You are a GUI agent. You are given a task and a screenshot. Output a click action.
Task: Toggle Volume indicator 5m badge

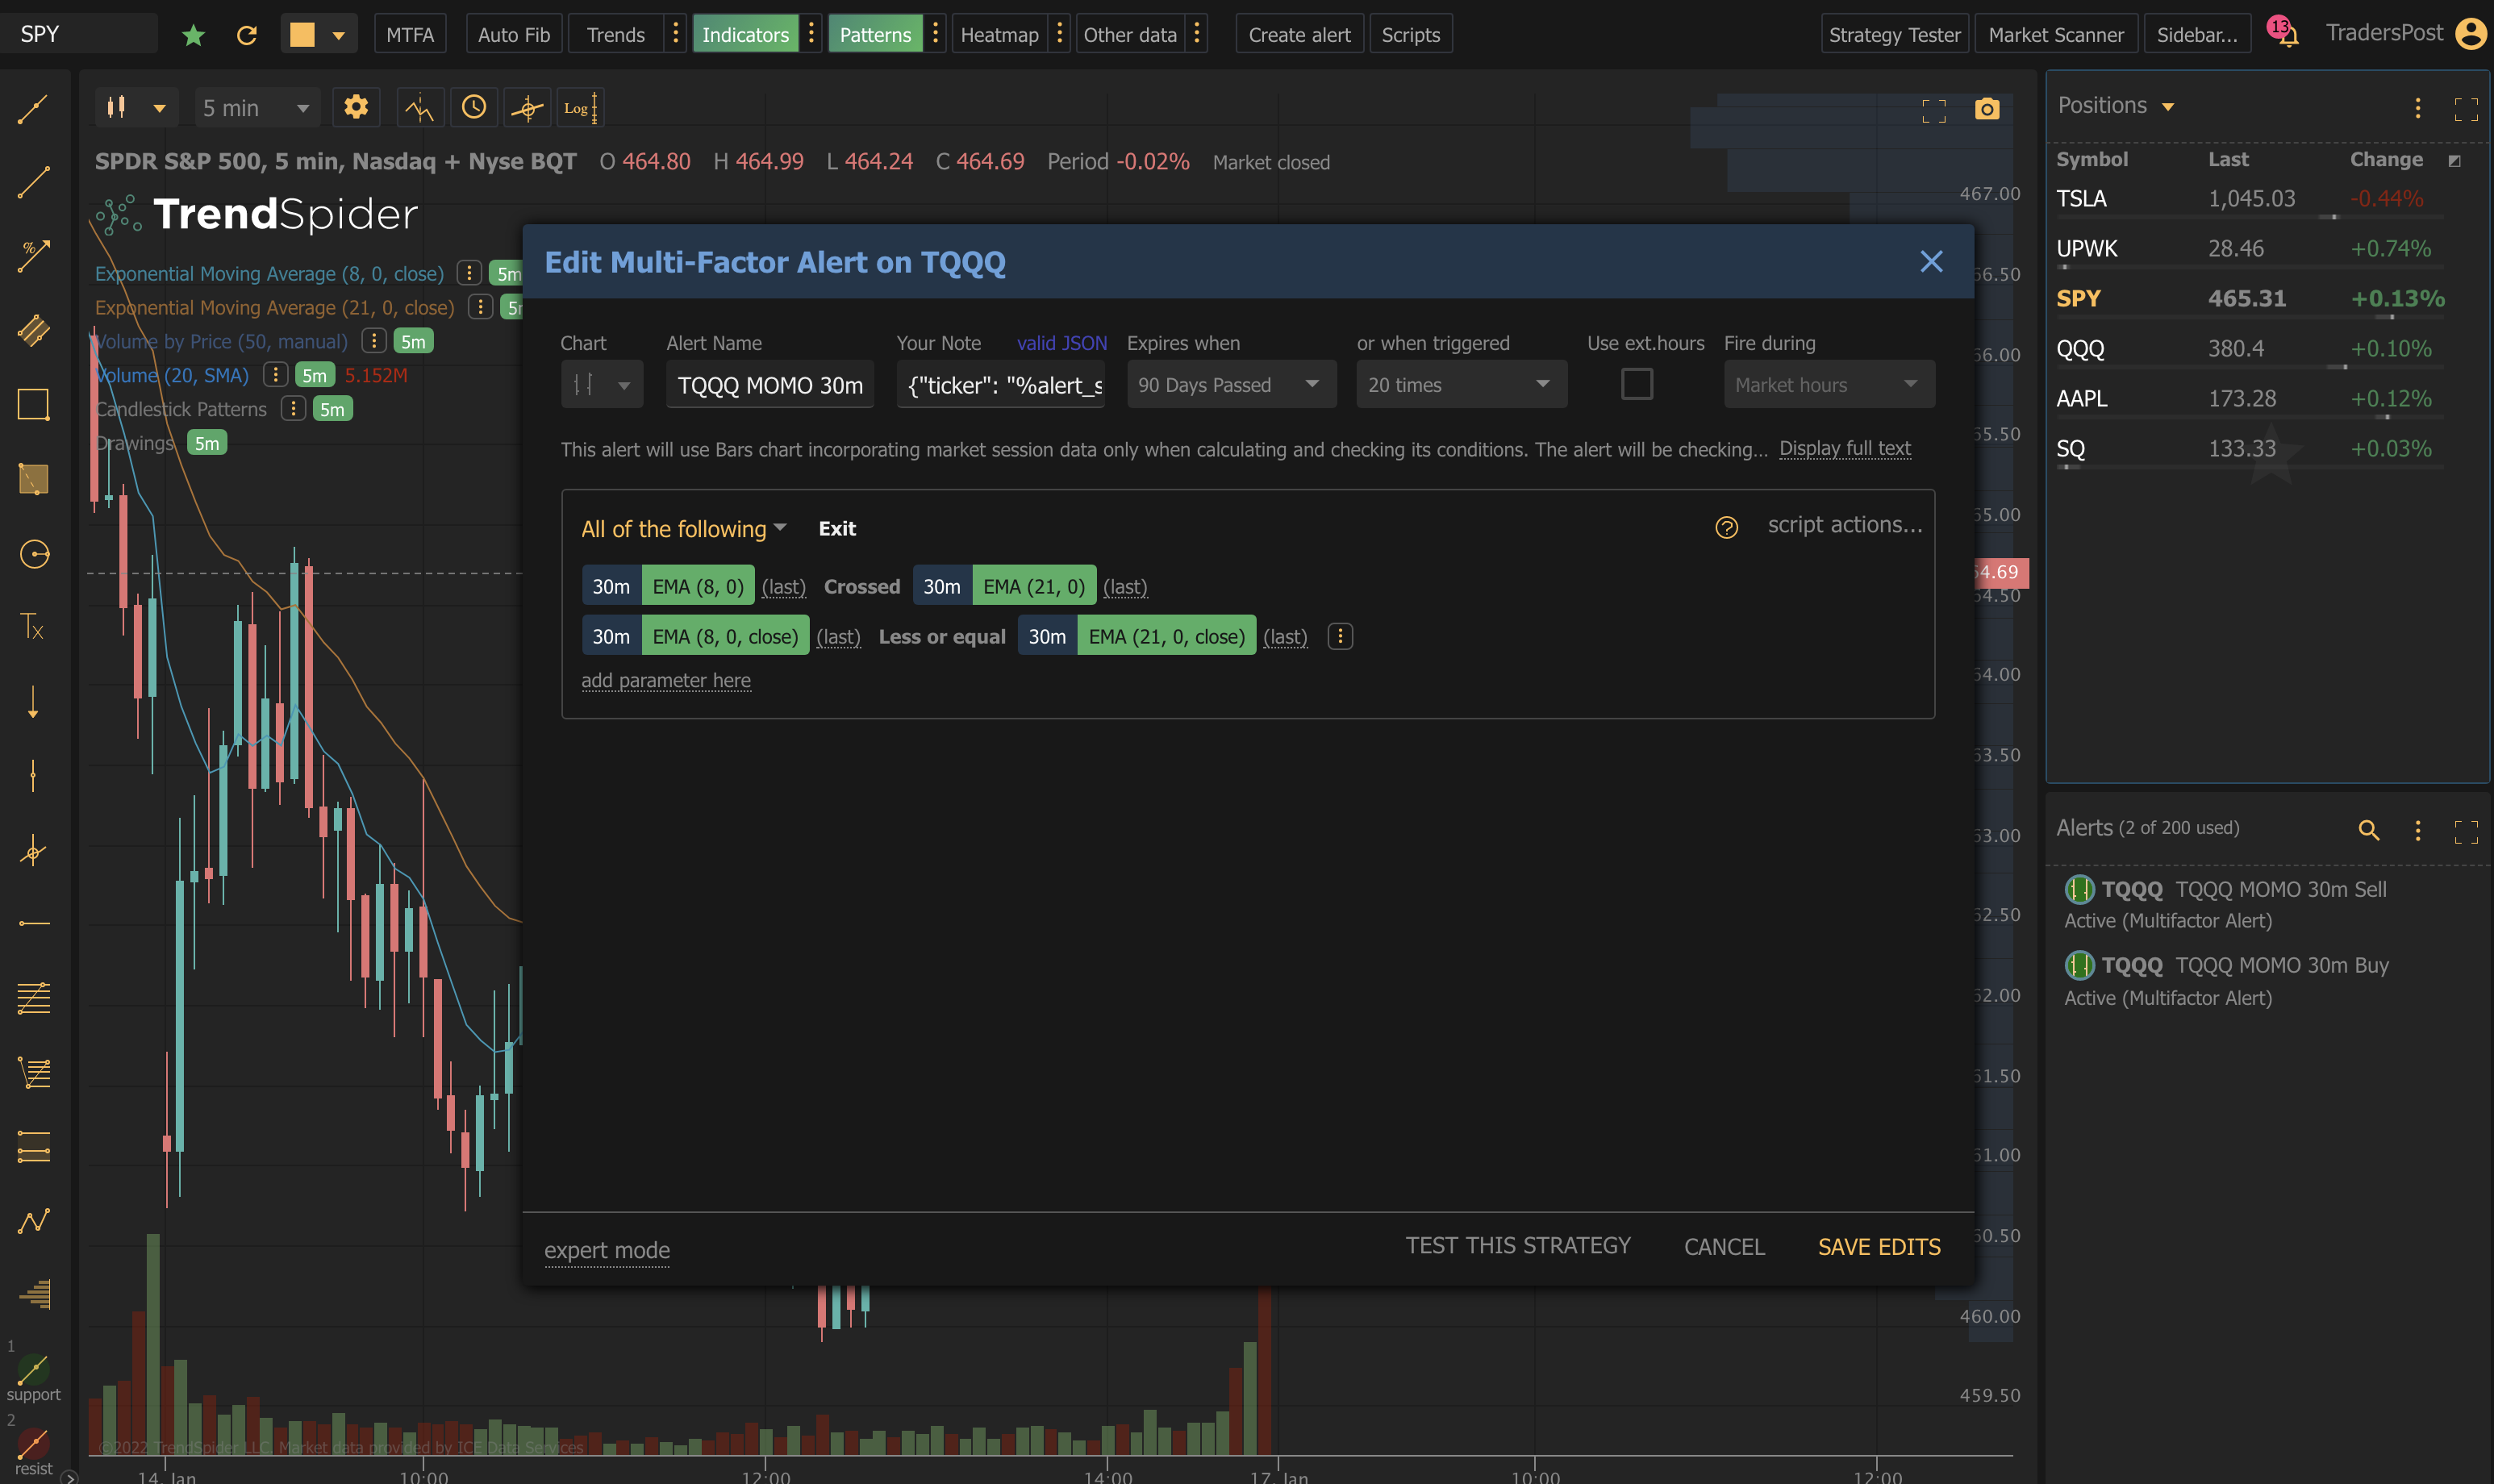(315, 375)
